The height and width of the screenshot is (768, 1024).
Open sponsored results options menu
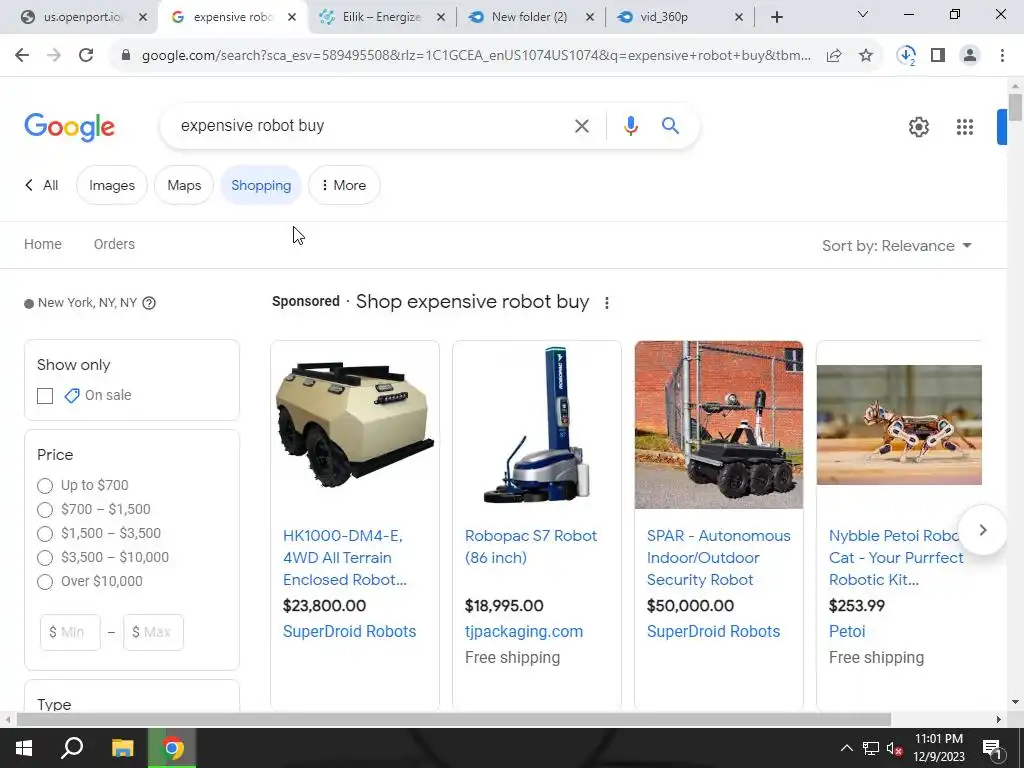[607, 303]
